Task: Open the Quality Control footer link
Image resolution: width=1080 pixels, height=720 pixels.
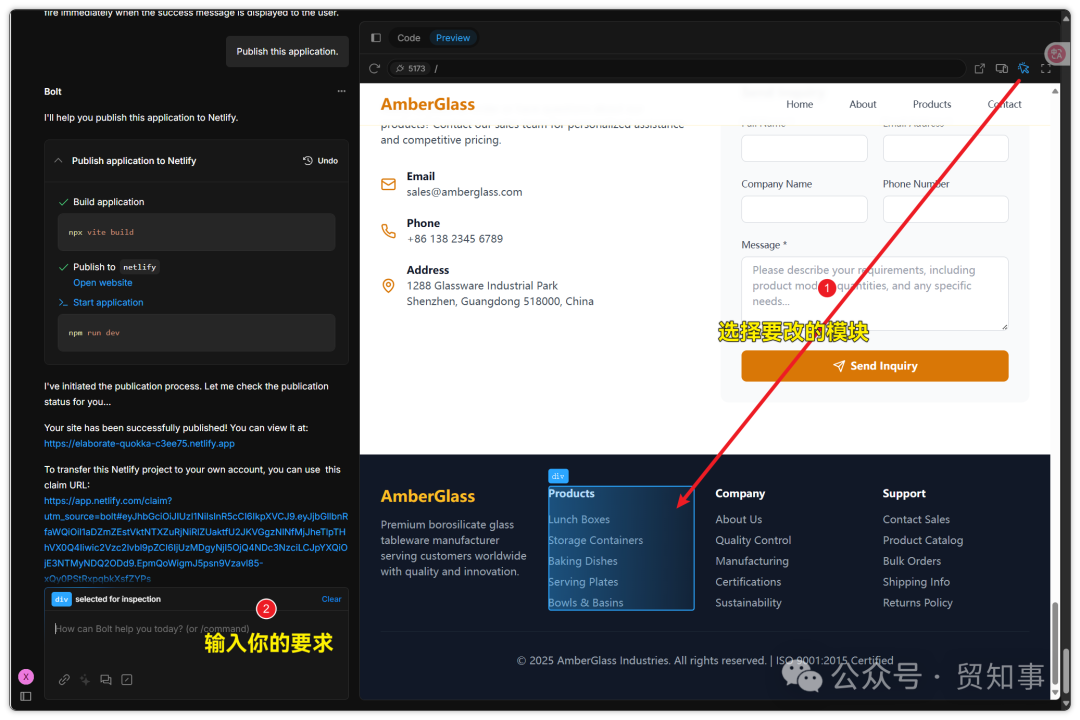Action: [x=753, y=540]
